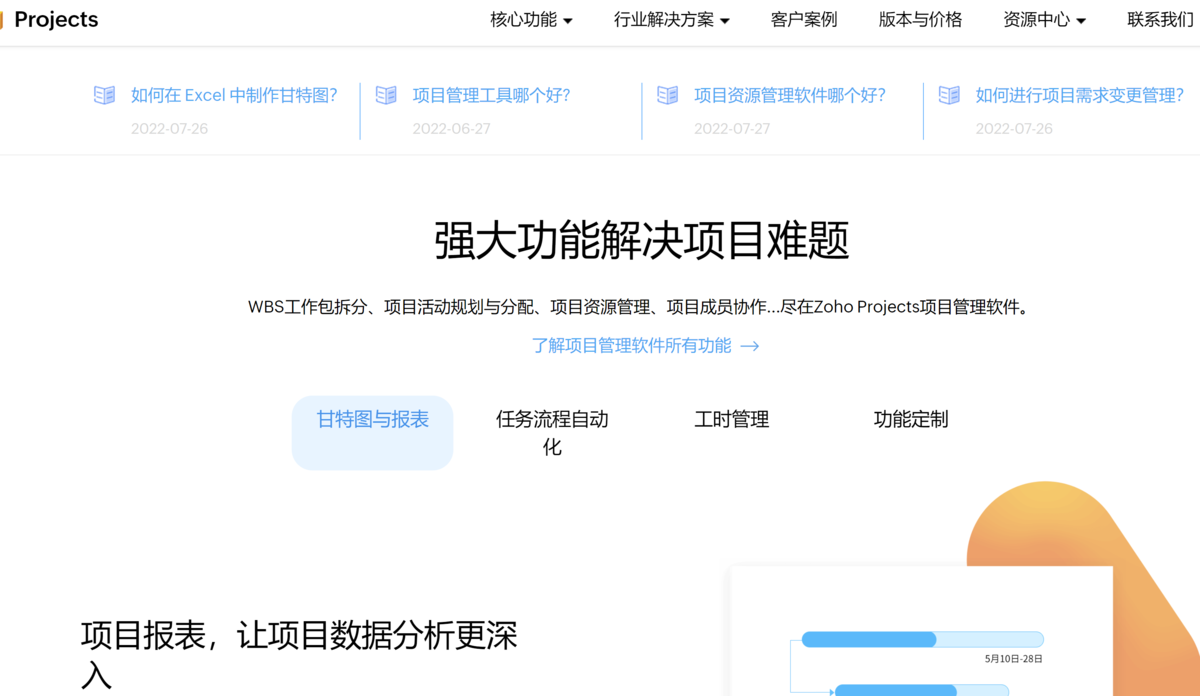This screenshot has width=1200, height=696.
Task: Switch to the 工时管理 tab
Action: coord(732,420)
